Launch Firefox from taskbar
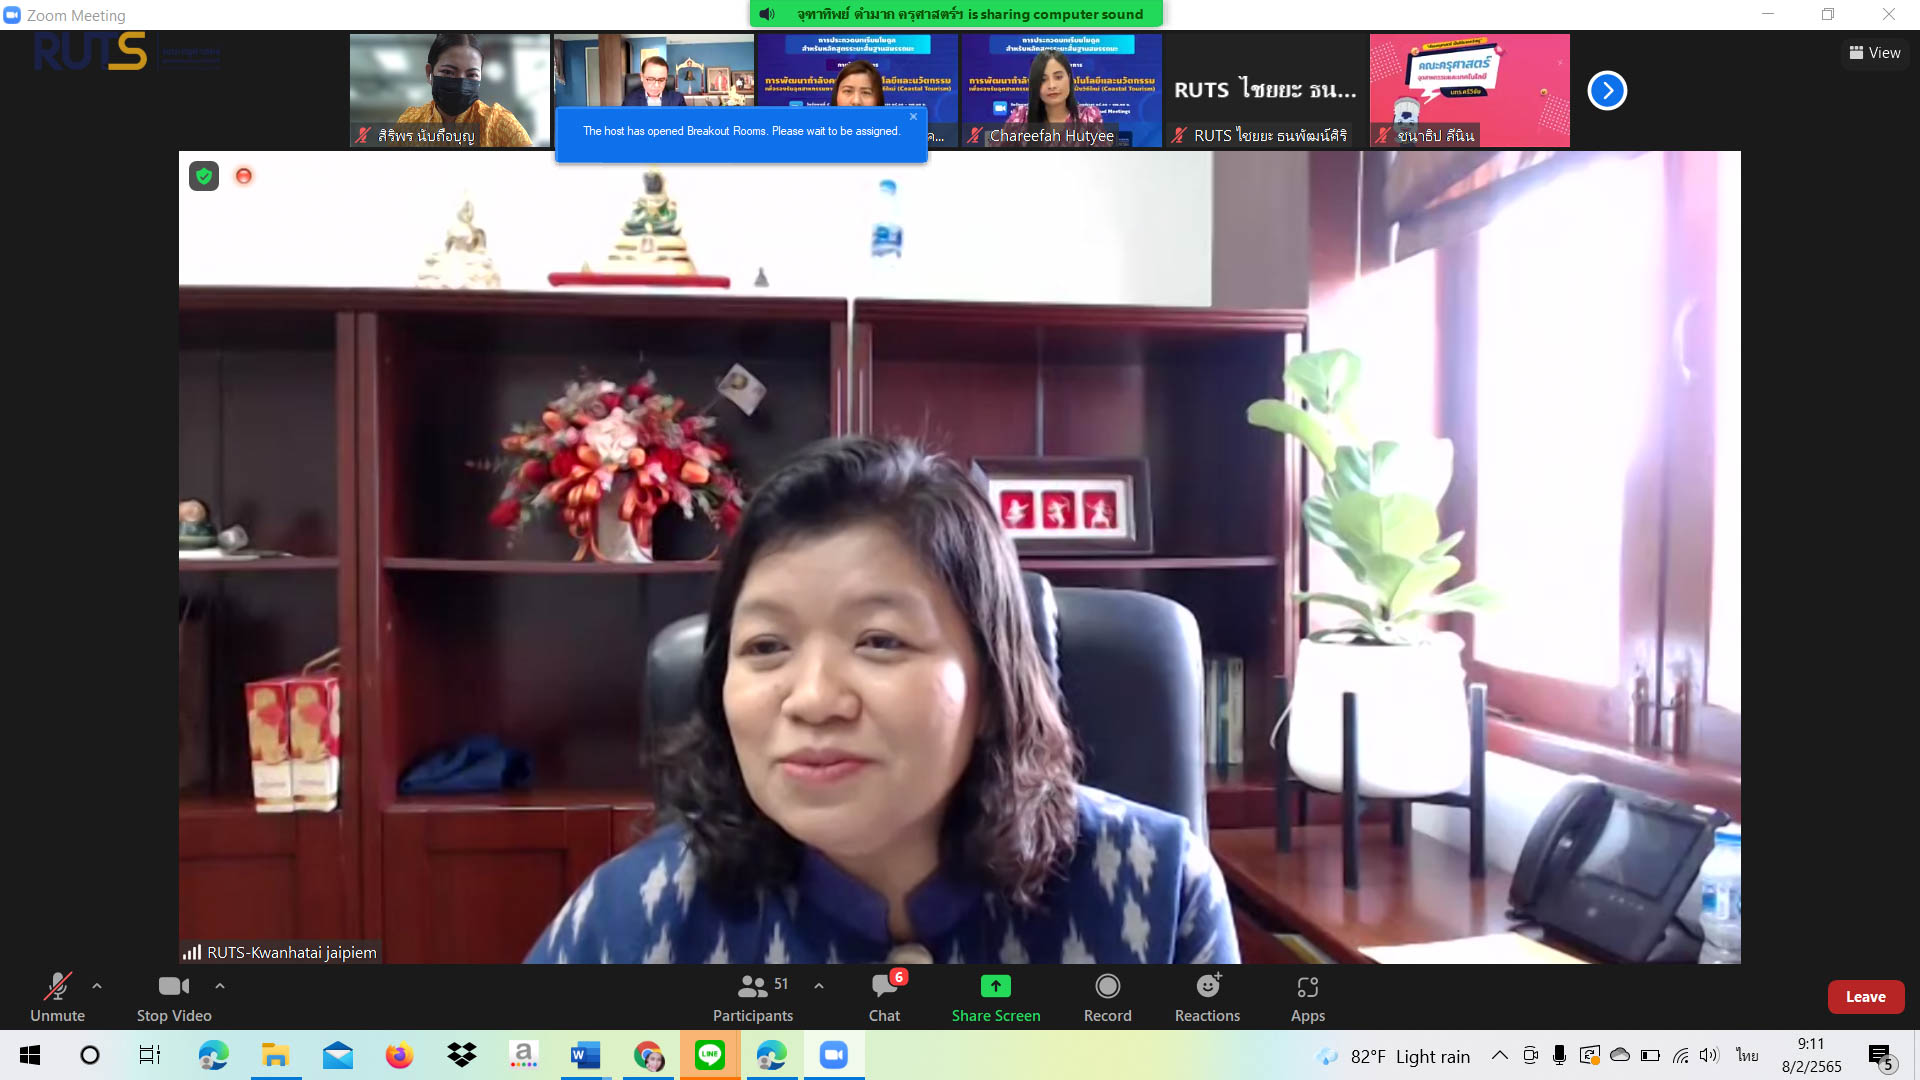The image size is (1920, 1080). click(399, 1055)
